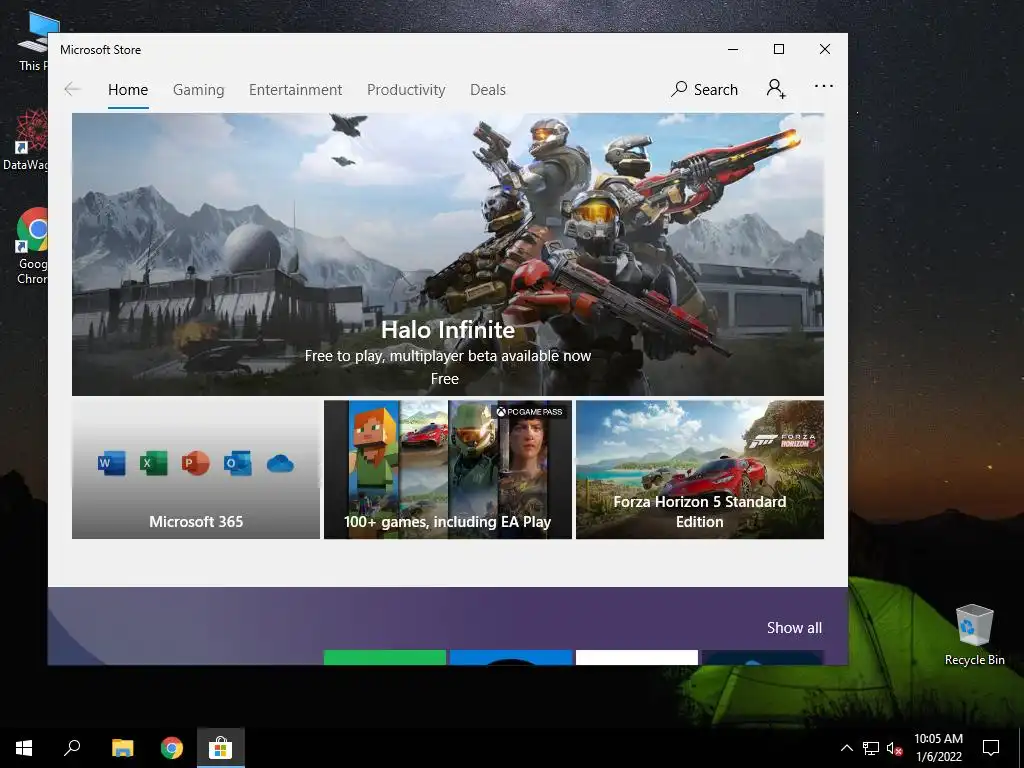Show hidden system tray icons

pyautogui.click(x=846, y=748)
